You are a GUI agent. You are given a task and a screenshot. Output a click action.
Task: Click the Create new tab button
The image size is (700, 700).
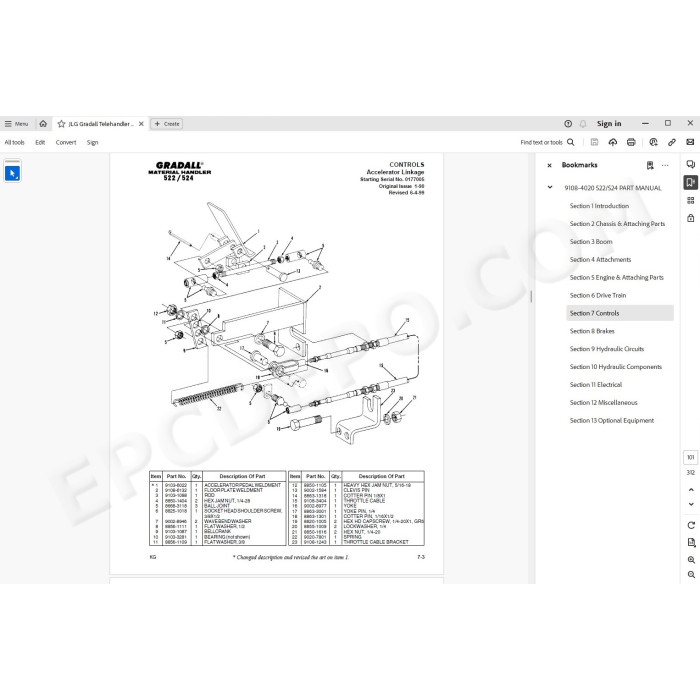click(167, 124)
